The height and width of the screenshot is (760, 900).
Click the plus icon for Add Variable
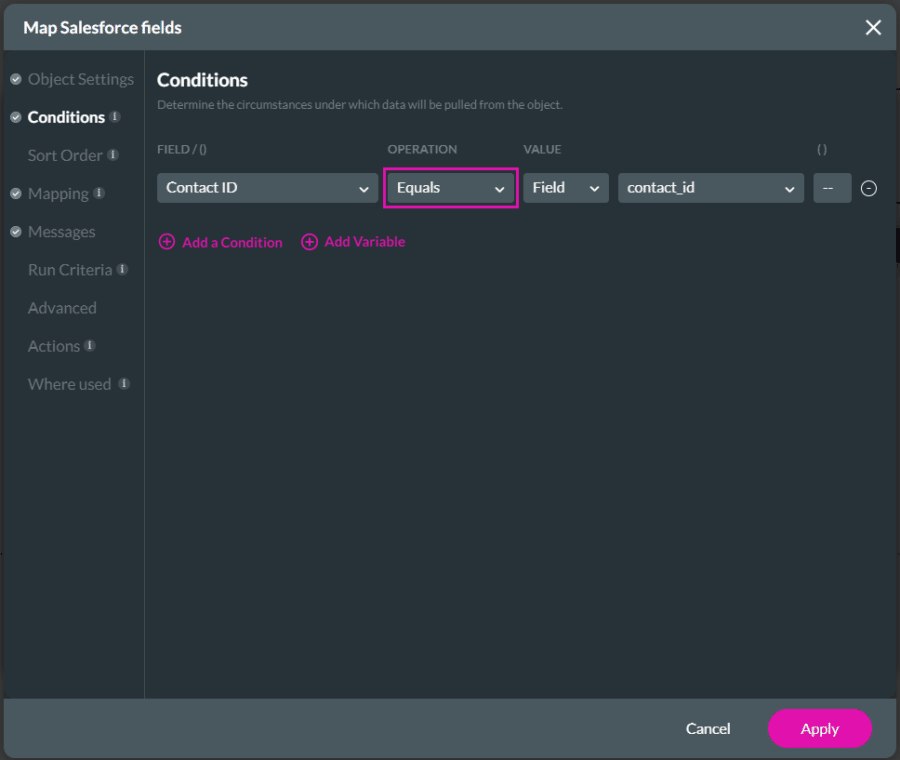(309, 242)
